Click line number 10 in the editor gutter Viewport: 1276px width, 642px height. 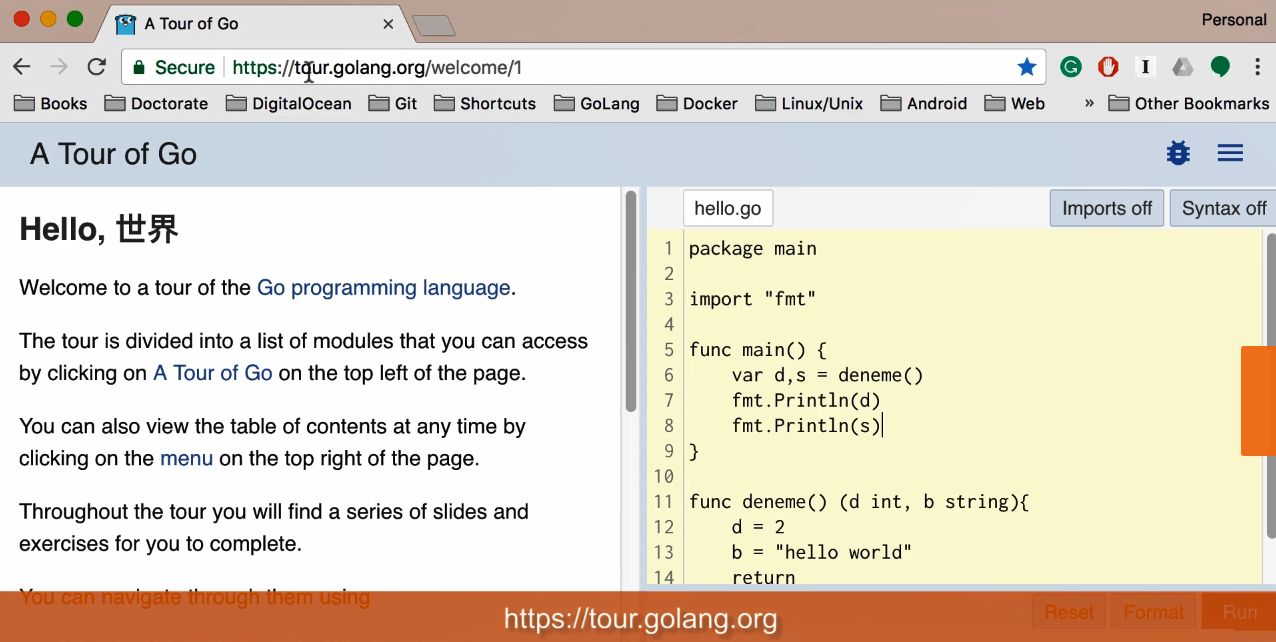(664, 476)
